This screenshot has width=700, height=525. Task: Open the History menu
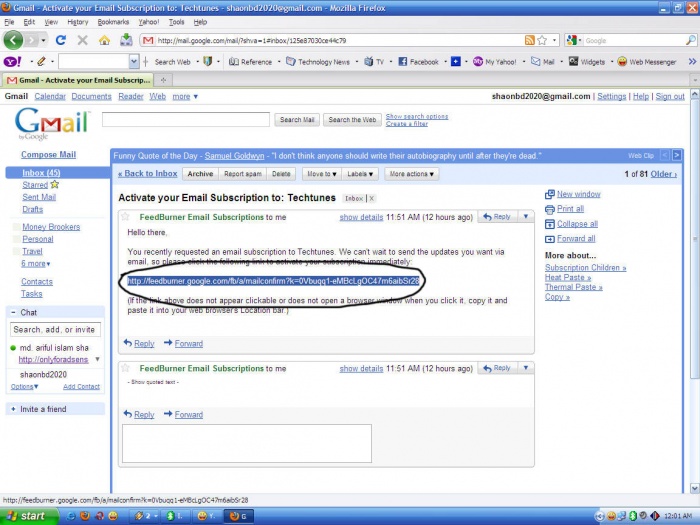click(x=78, y=22)
